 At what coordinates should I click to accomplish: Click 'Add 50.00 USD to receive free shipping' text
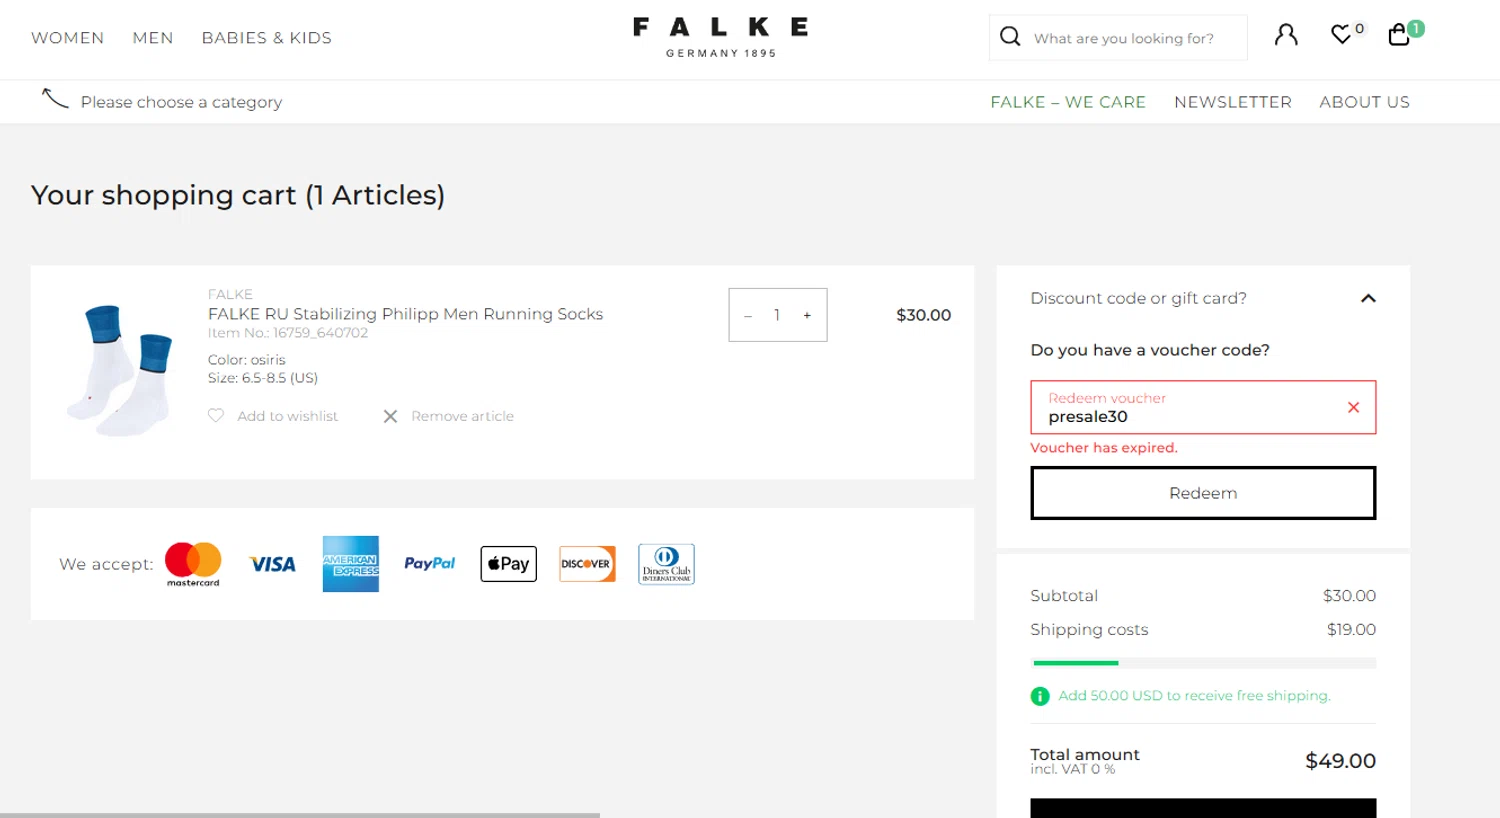1194,696
